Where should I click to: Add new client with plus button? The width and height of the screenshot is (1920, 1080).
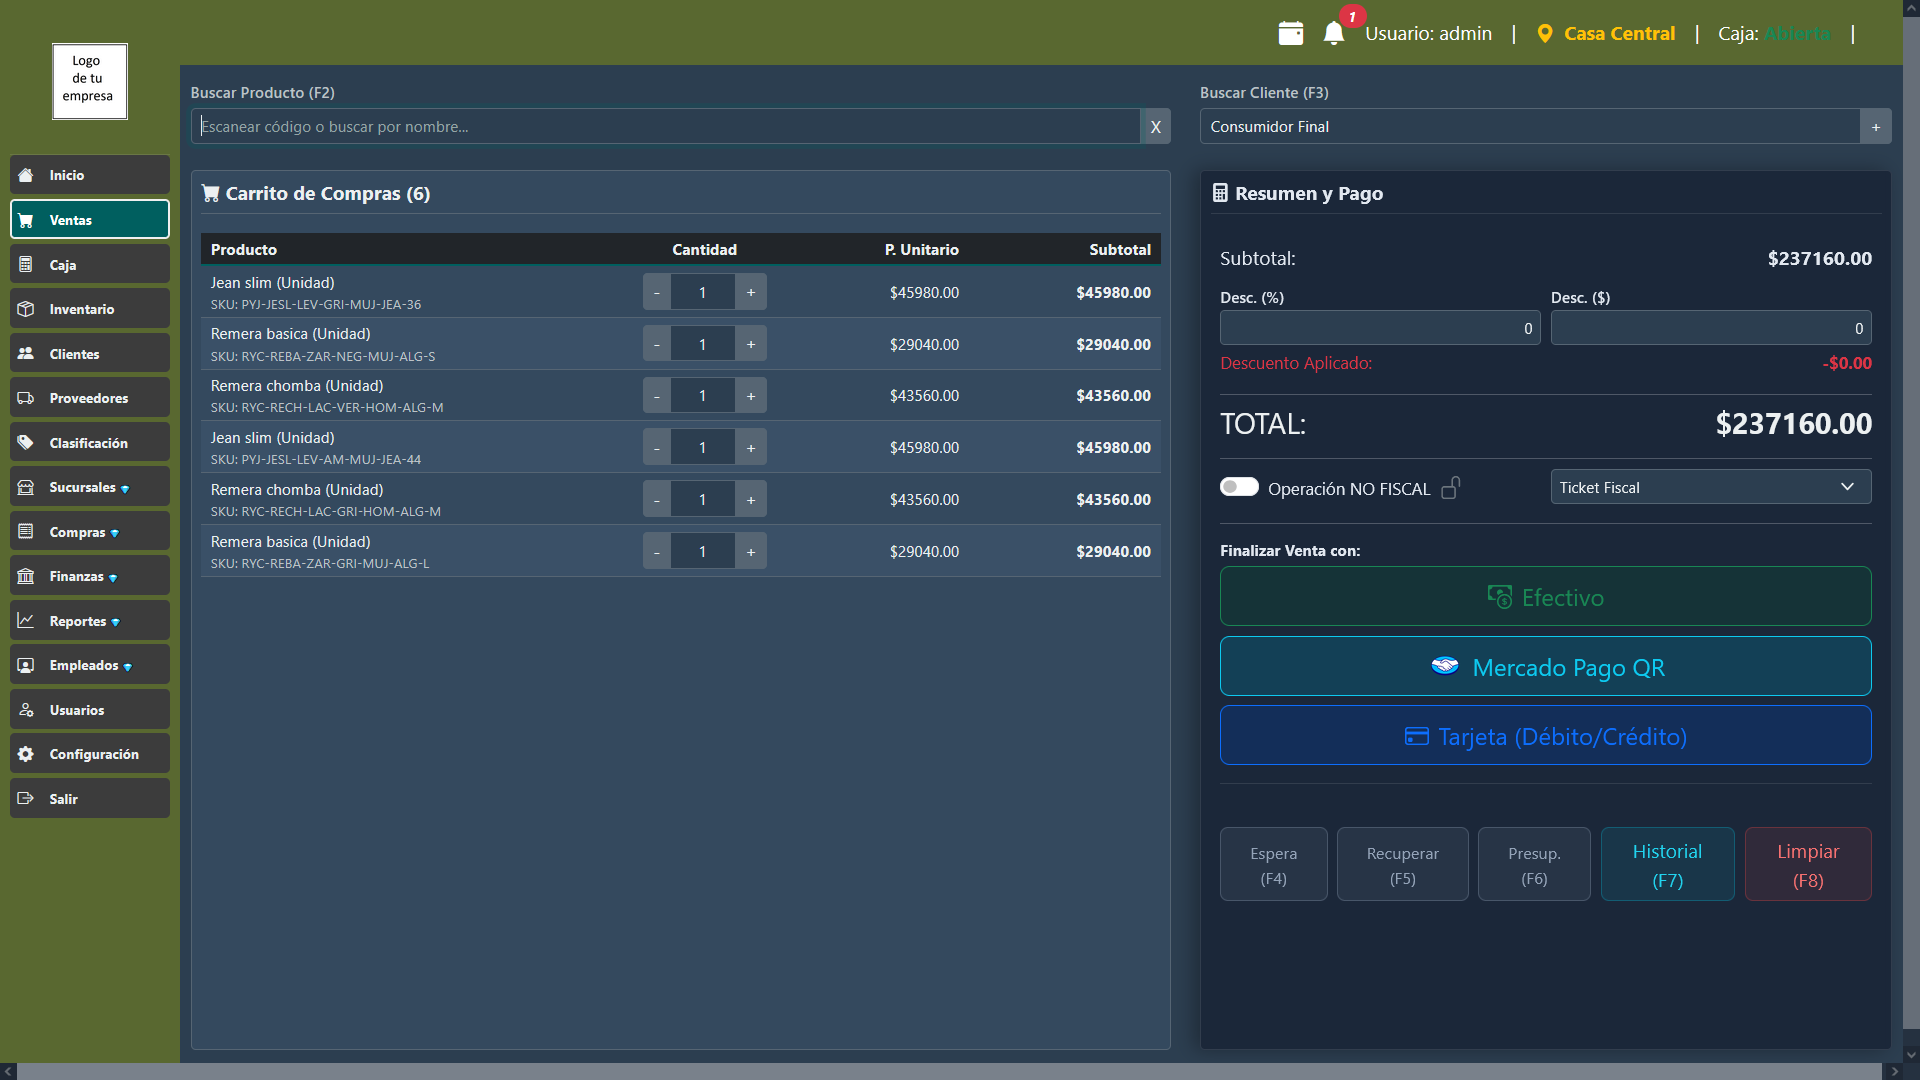click(1875, 127)
